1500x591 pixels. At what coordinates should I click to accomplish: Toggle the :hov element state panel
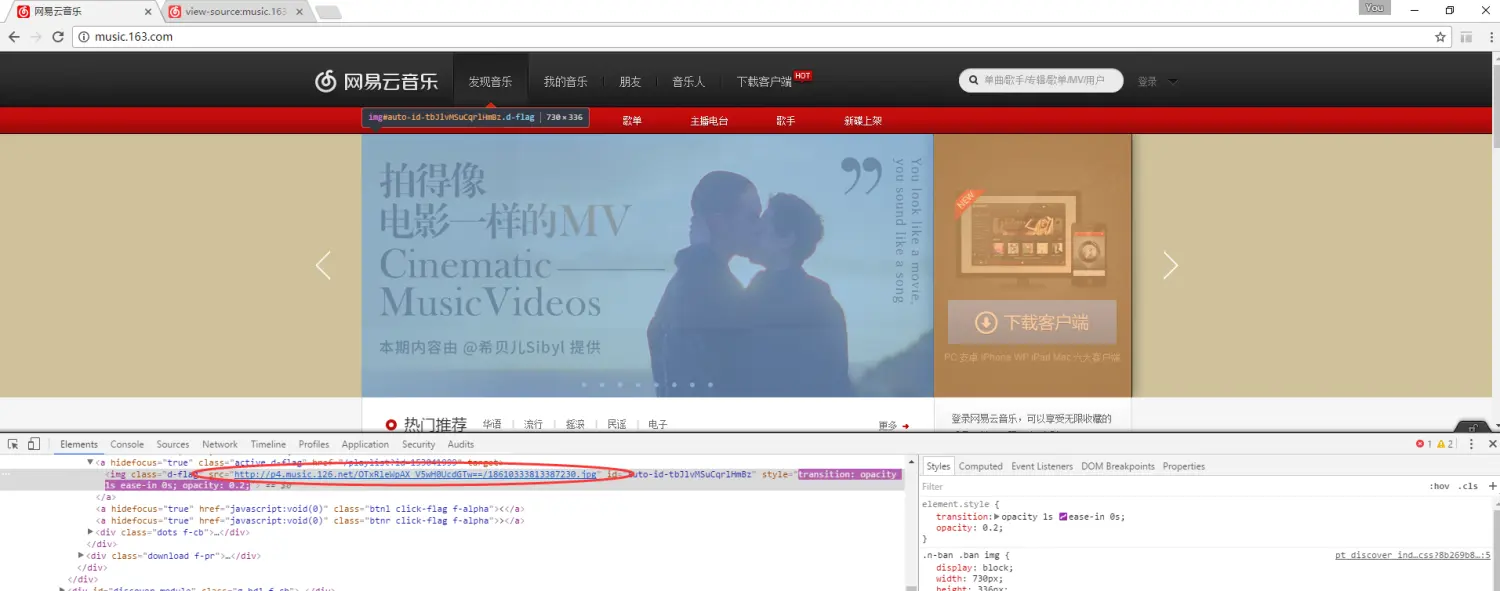click(1439, 486)
